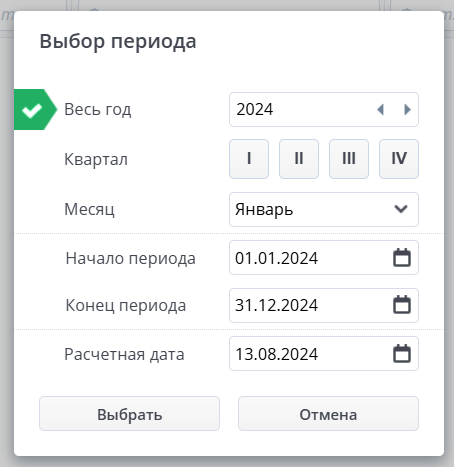454x467 pixels.
Task: Advance to next year with right arrow
Action: (x=407, y=109)
